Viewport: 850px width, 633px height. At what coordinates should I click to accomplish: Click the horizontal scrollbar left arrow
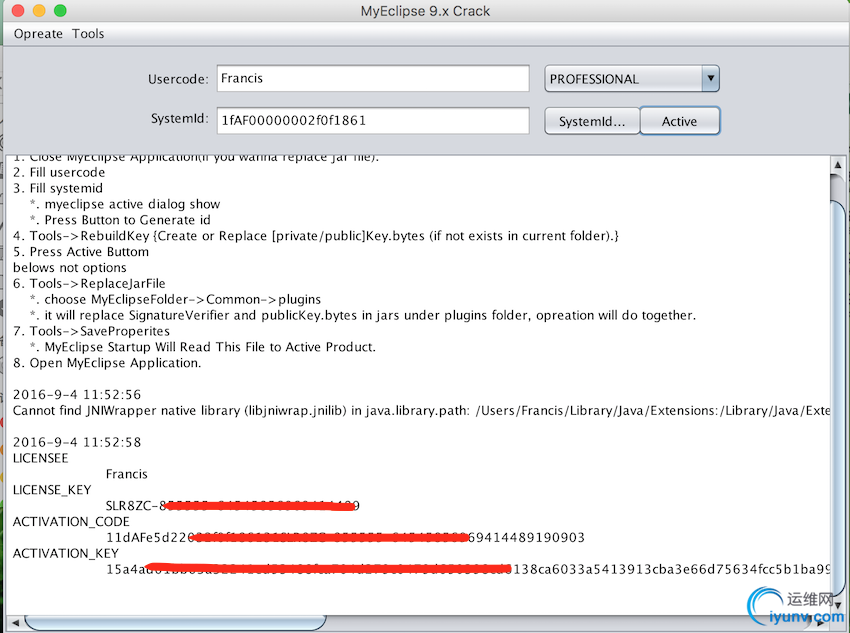[15, 623]
